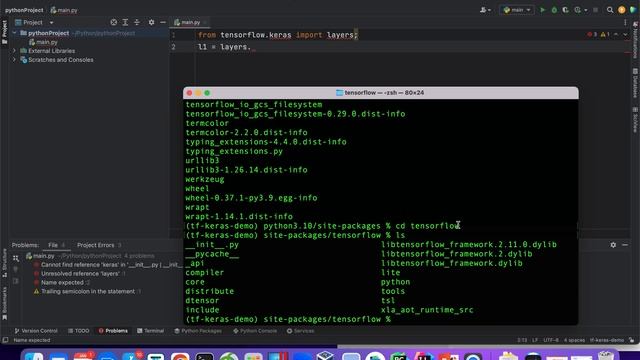Click Expand All in Project panel
Screen dimensions: 640x360
tap(125, 22)
